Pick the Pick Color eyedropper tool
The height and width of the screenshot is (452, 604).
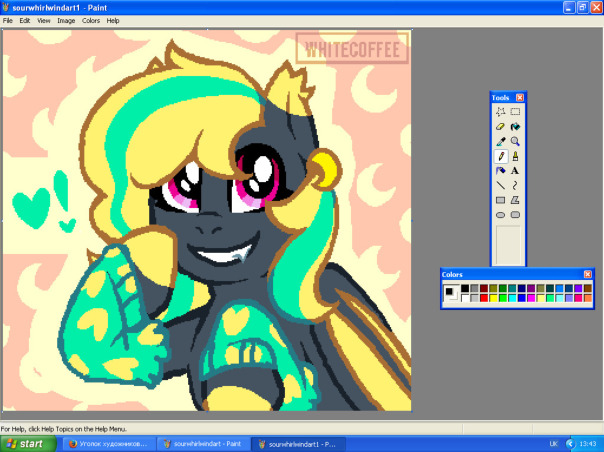500,141
